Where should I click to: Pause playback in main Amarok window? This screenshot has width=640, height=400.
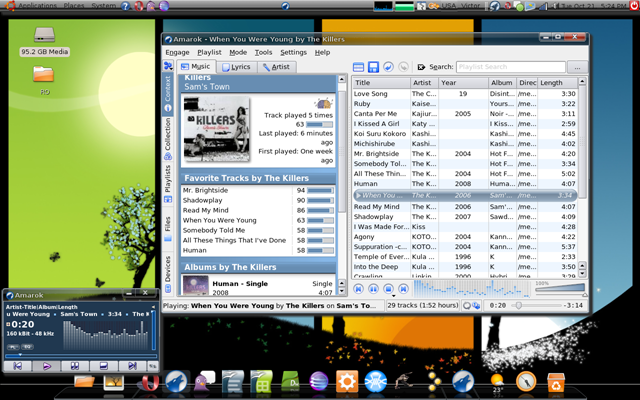click(x=373, y=289)
